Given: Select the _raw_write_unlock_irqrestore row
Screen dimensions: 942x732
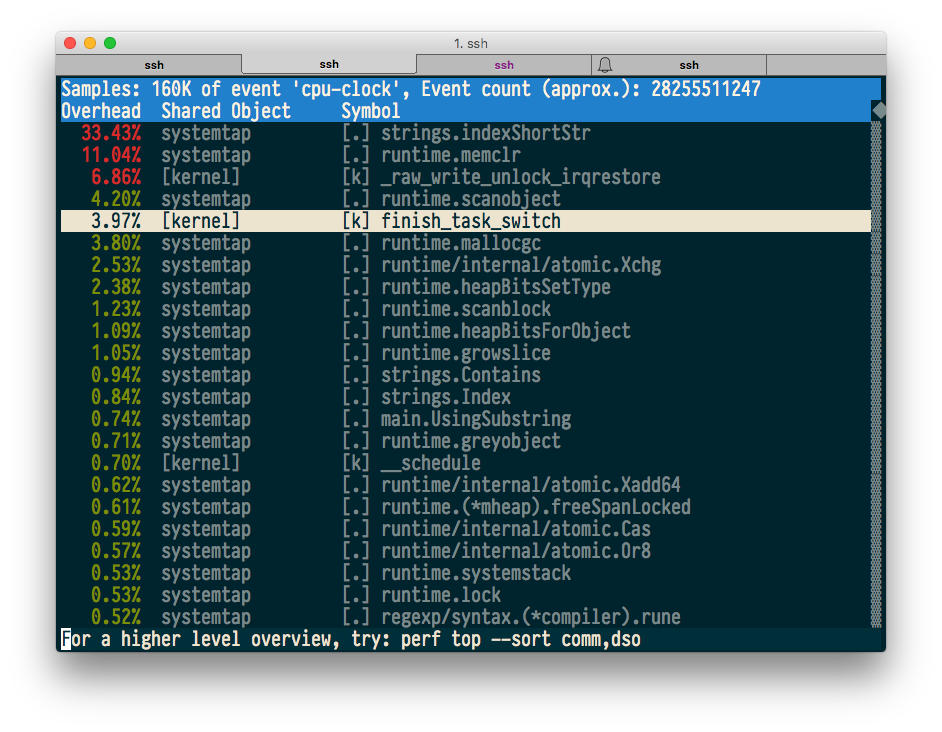Looking at the screenshot, I should click(x=466, y=177).
